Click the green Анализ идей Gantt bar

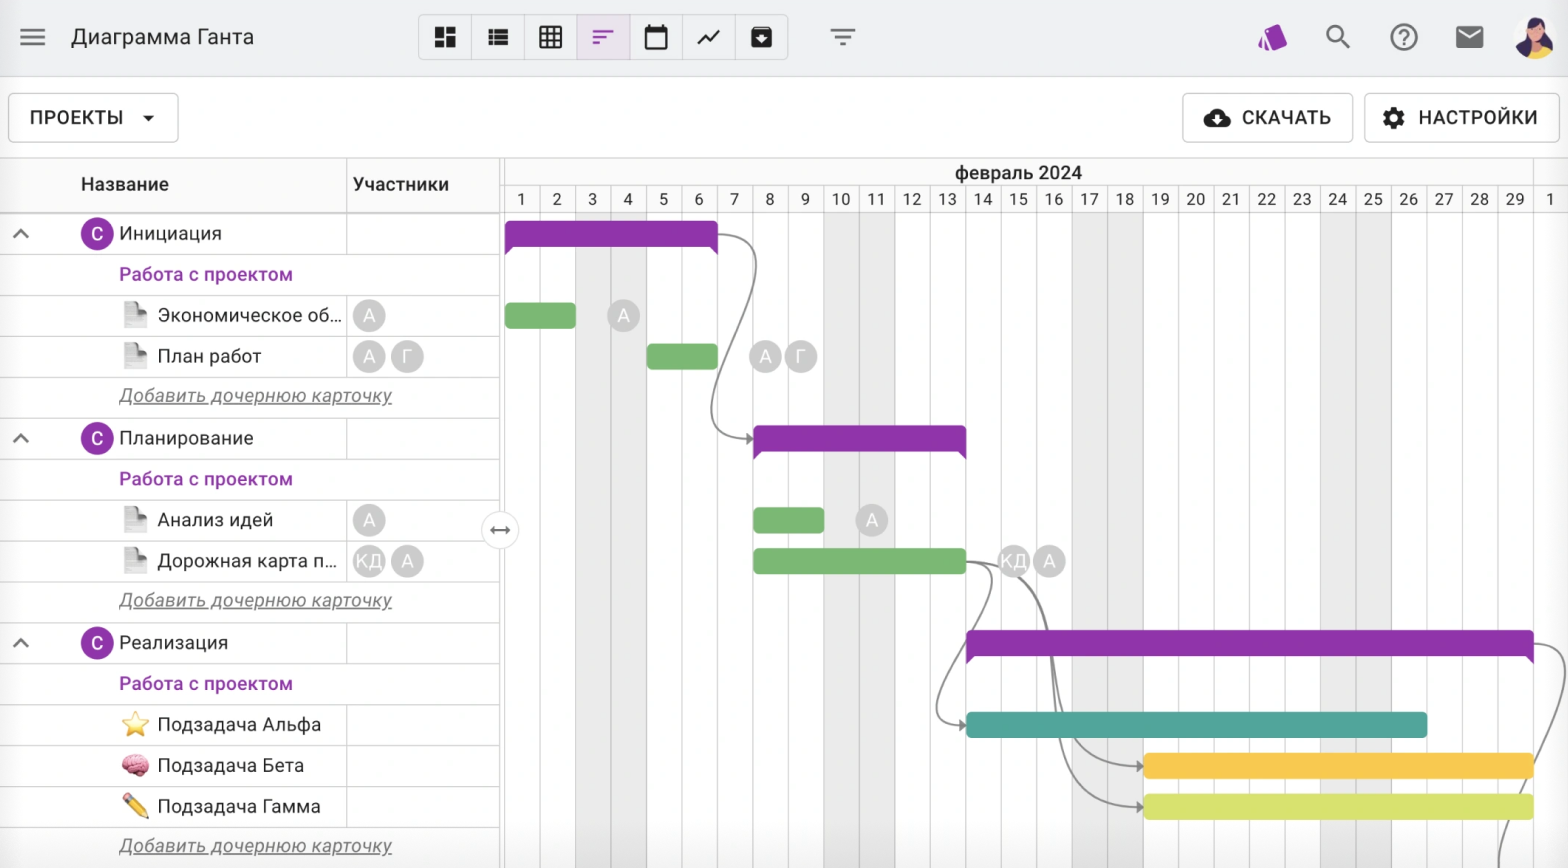pyautogui.click(x=789, y=520)
